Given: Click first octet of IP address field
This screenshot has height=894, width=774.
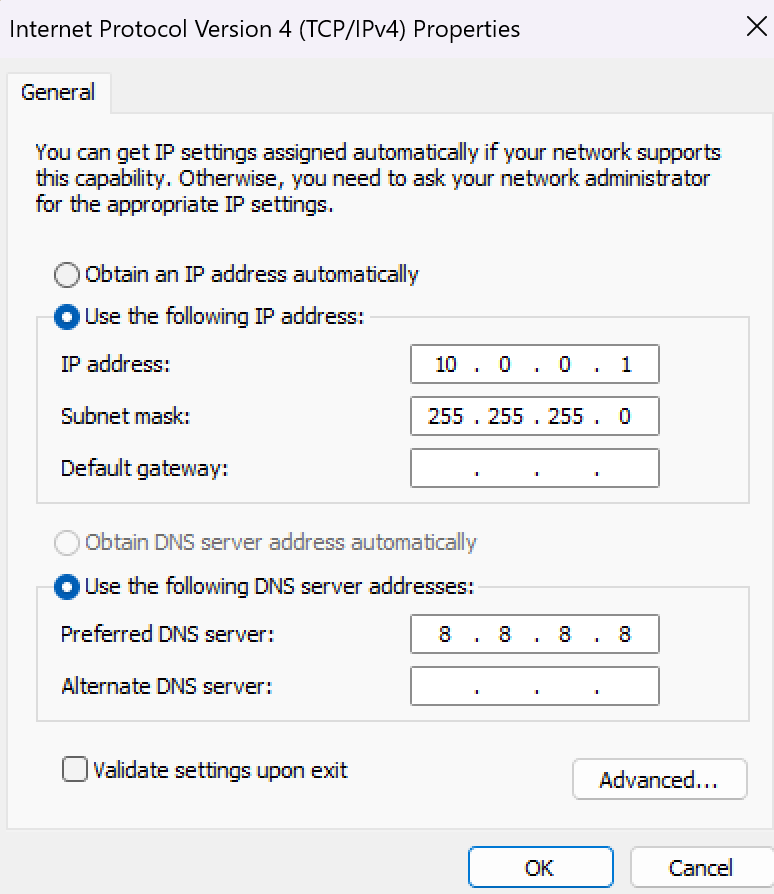Looking at the screenshot, I should point(445,364).
